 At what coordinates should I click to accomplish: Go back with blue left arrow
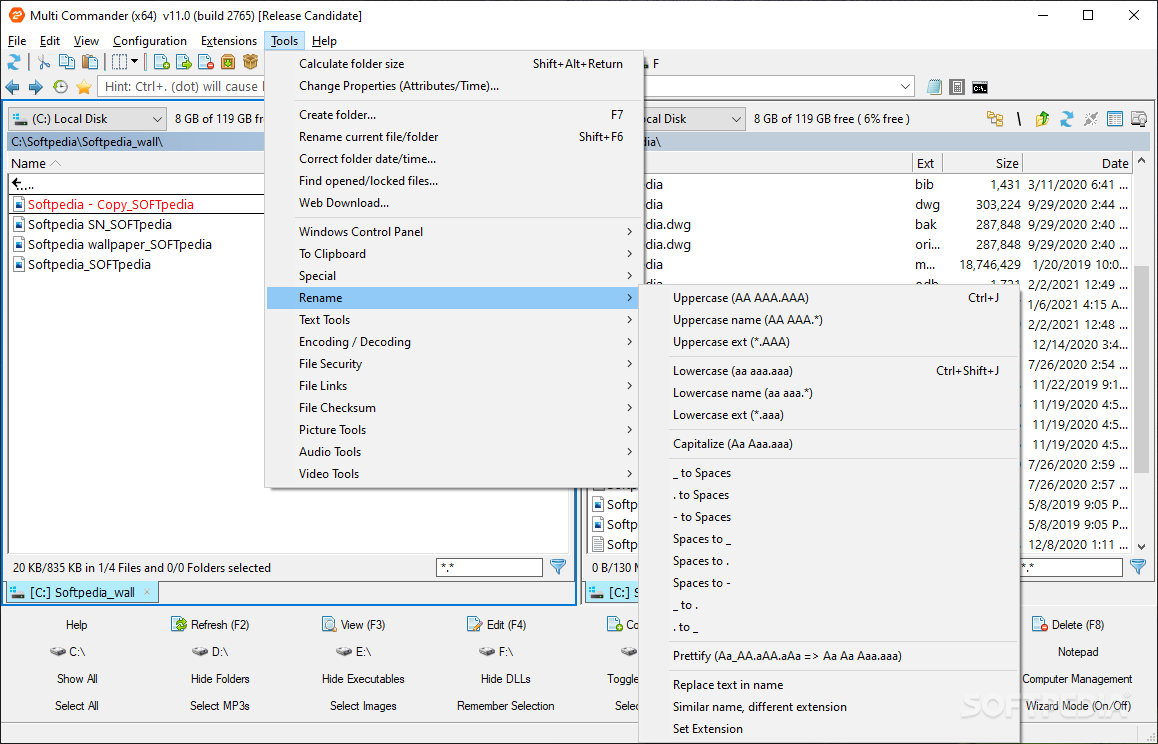(x=13, y=87)
